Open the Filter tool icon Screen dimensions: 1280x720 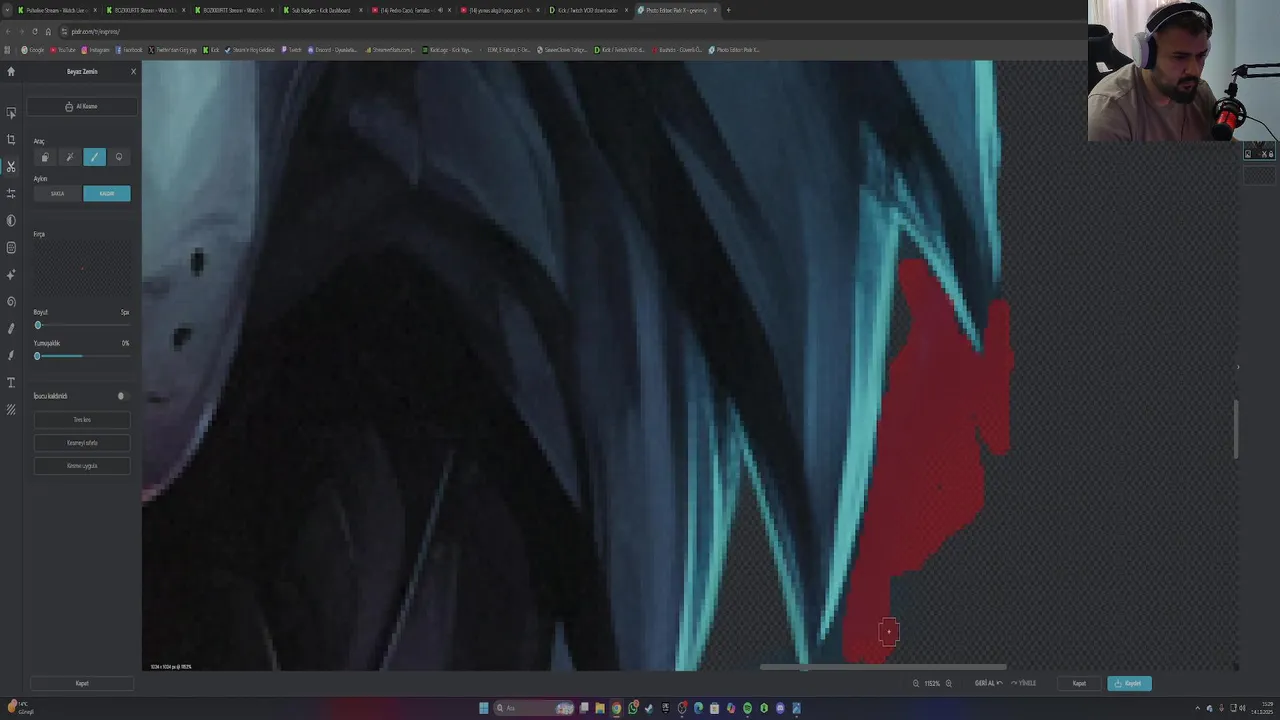coord(11,247)
